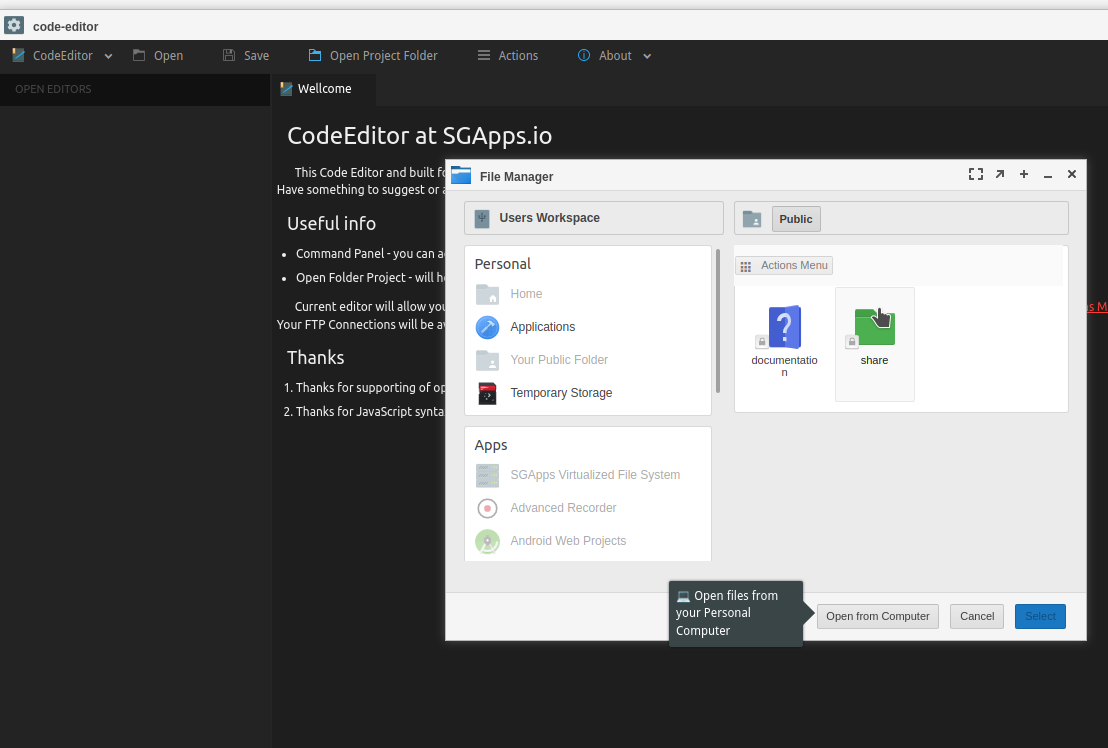Click the SGApps Virtualized File System server icon
Image resolution: width=1108 pixels, height=748 pixels.
[488, 475]
